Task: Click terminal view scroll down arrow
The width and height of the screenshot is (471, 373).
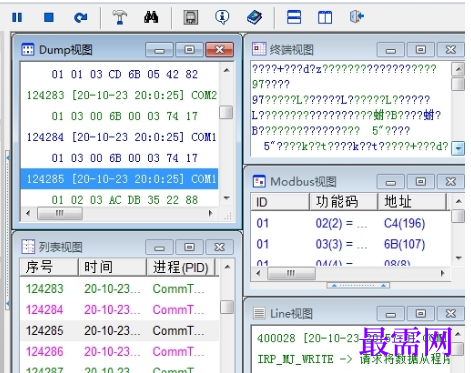Action: pyautogui.click(x=458, y=148)
